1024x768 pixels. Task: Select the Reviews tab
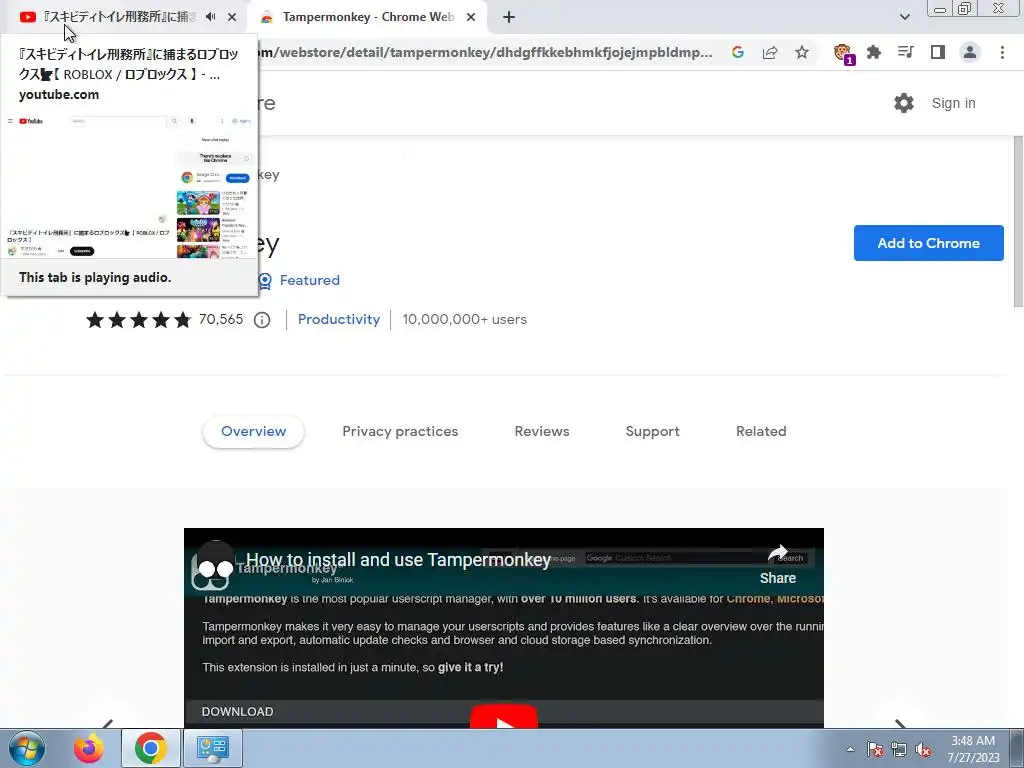[542, 432]
